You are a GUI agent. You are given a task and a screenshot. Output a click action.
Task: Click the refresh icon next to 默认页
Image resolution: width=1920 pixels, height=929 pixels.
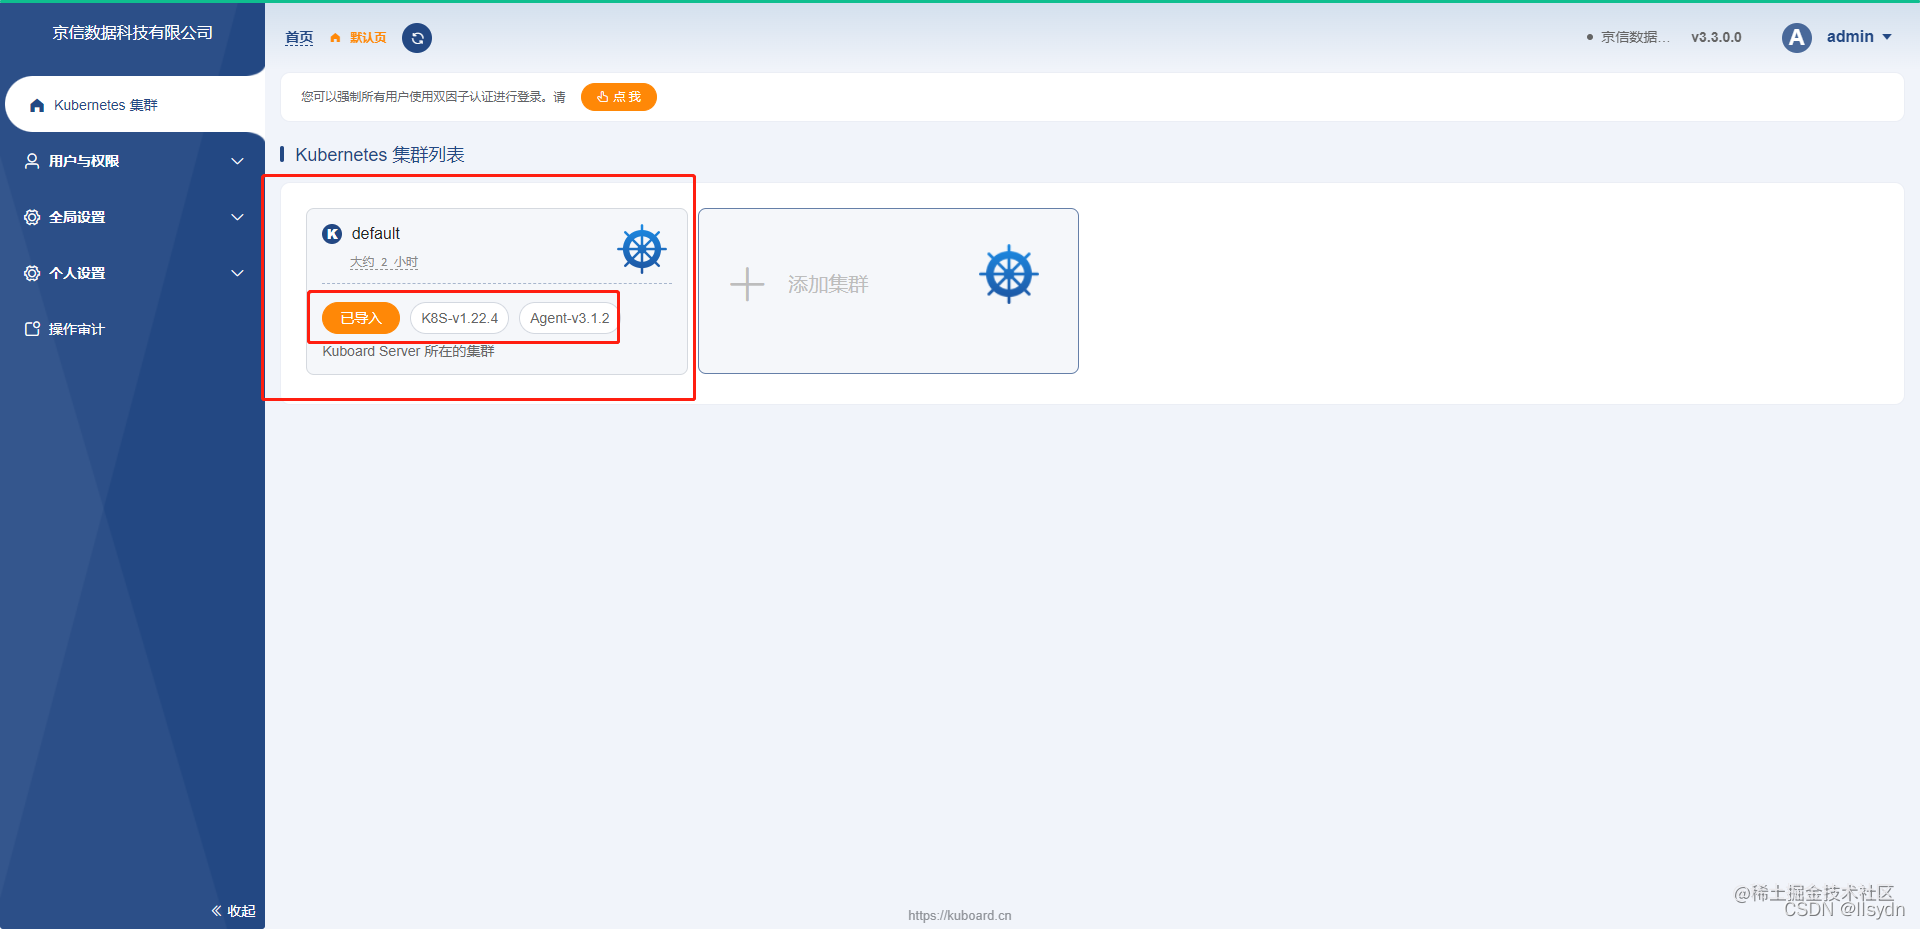[x=417, y=38]
